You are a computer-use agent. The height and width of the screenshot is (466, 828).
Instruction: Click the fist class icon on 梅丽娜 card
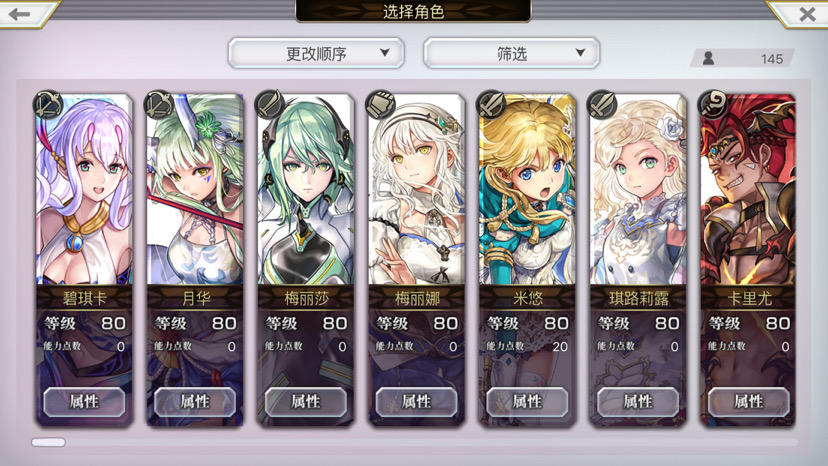coord(381,104)
